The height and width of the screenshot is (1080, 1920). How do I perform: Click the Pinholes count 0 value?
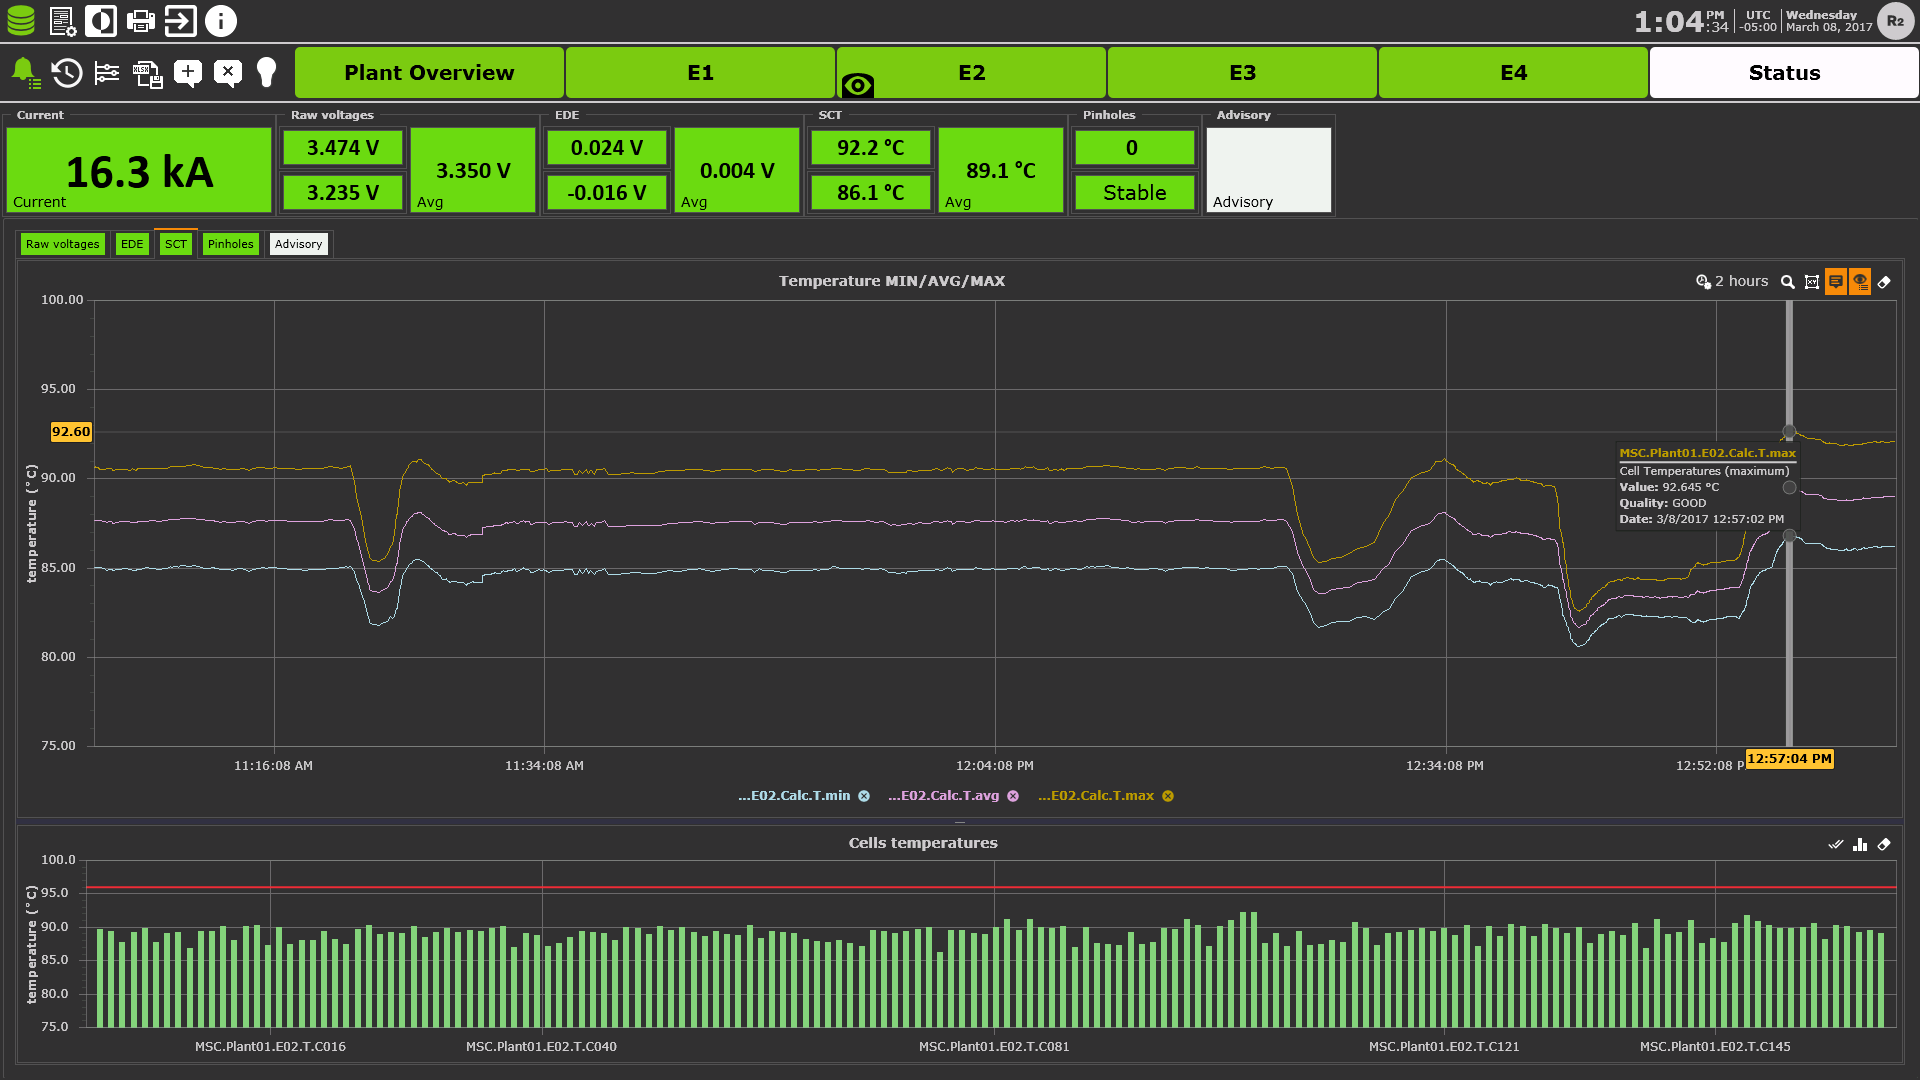(1135, 148)
